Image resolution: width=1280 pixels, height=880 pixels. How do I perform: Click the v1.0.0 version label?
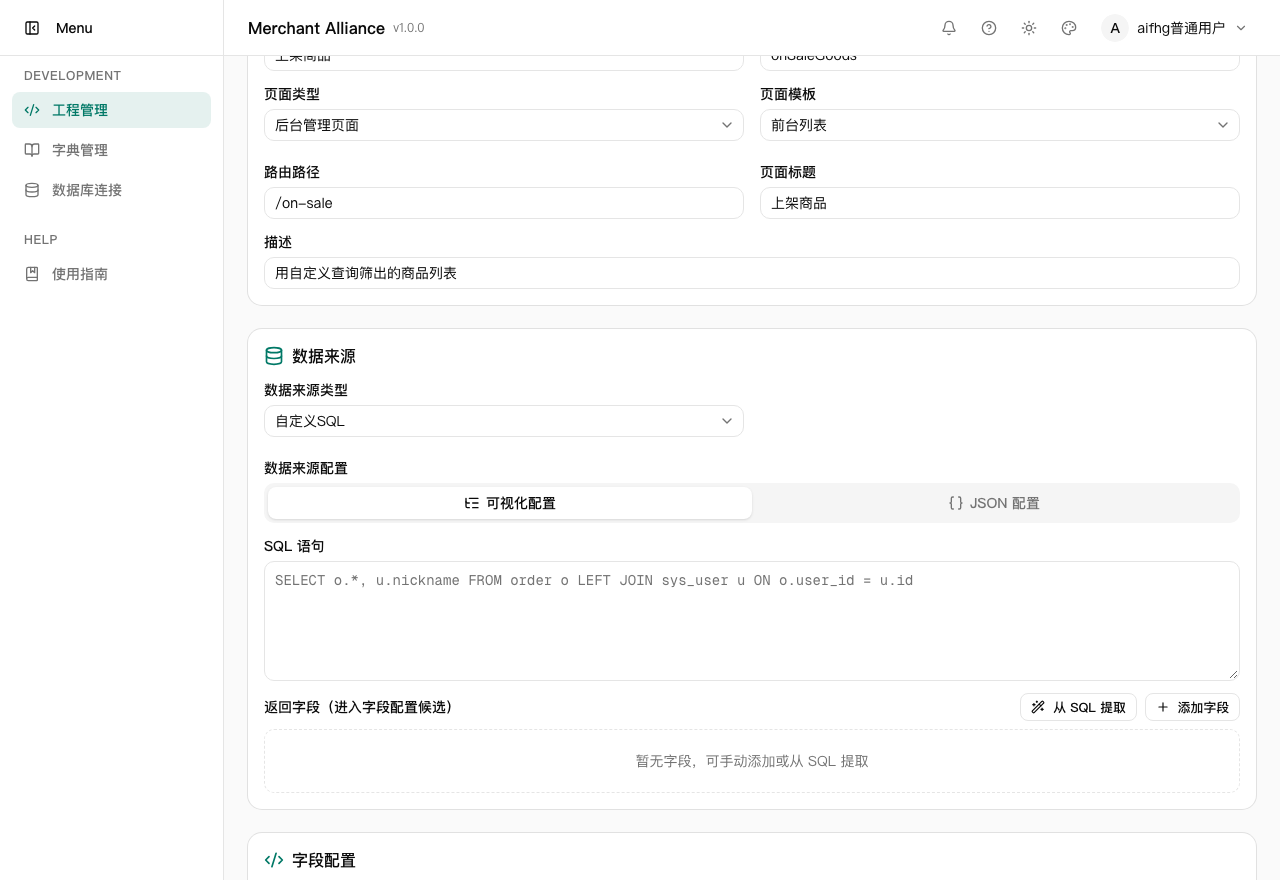pos(409,28)
